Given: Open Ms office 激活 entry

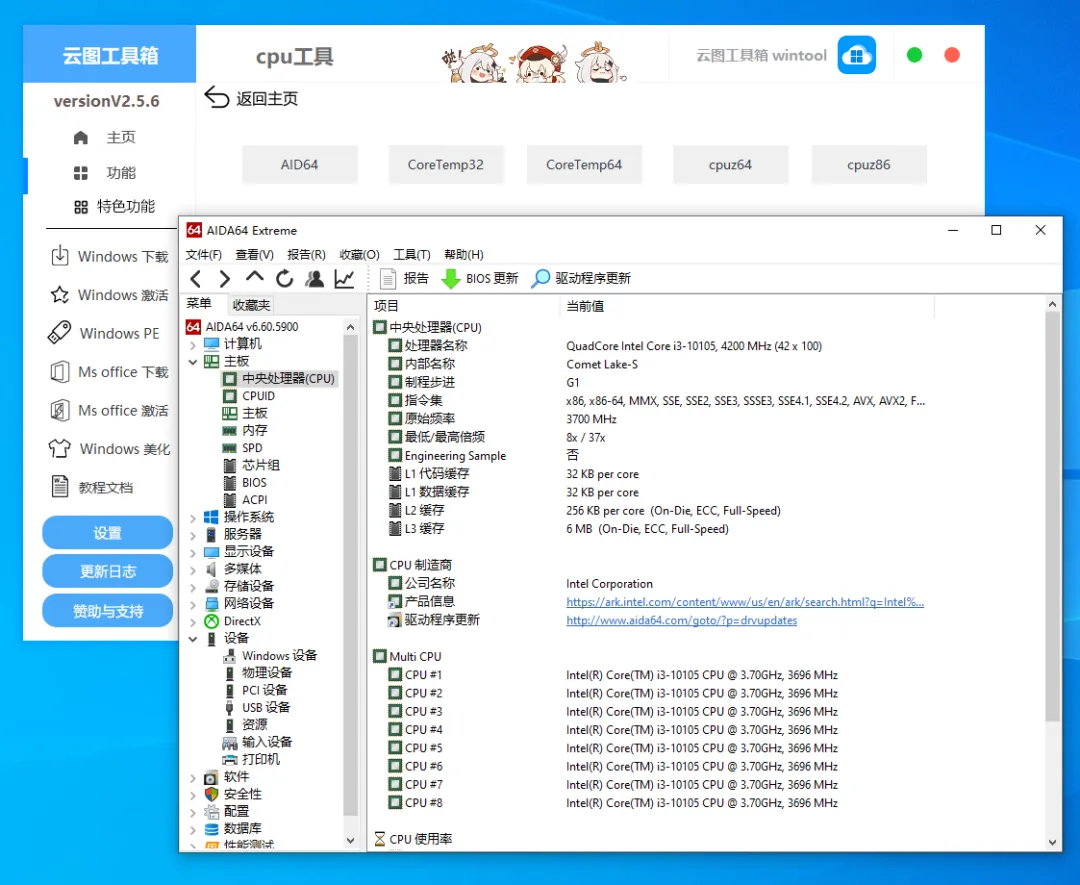Looking at the screenshot, I should coord(110,410).
